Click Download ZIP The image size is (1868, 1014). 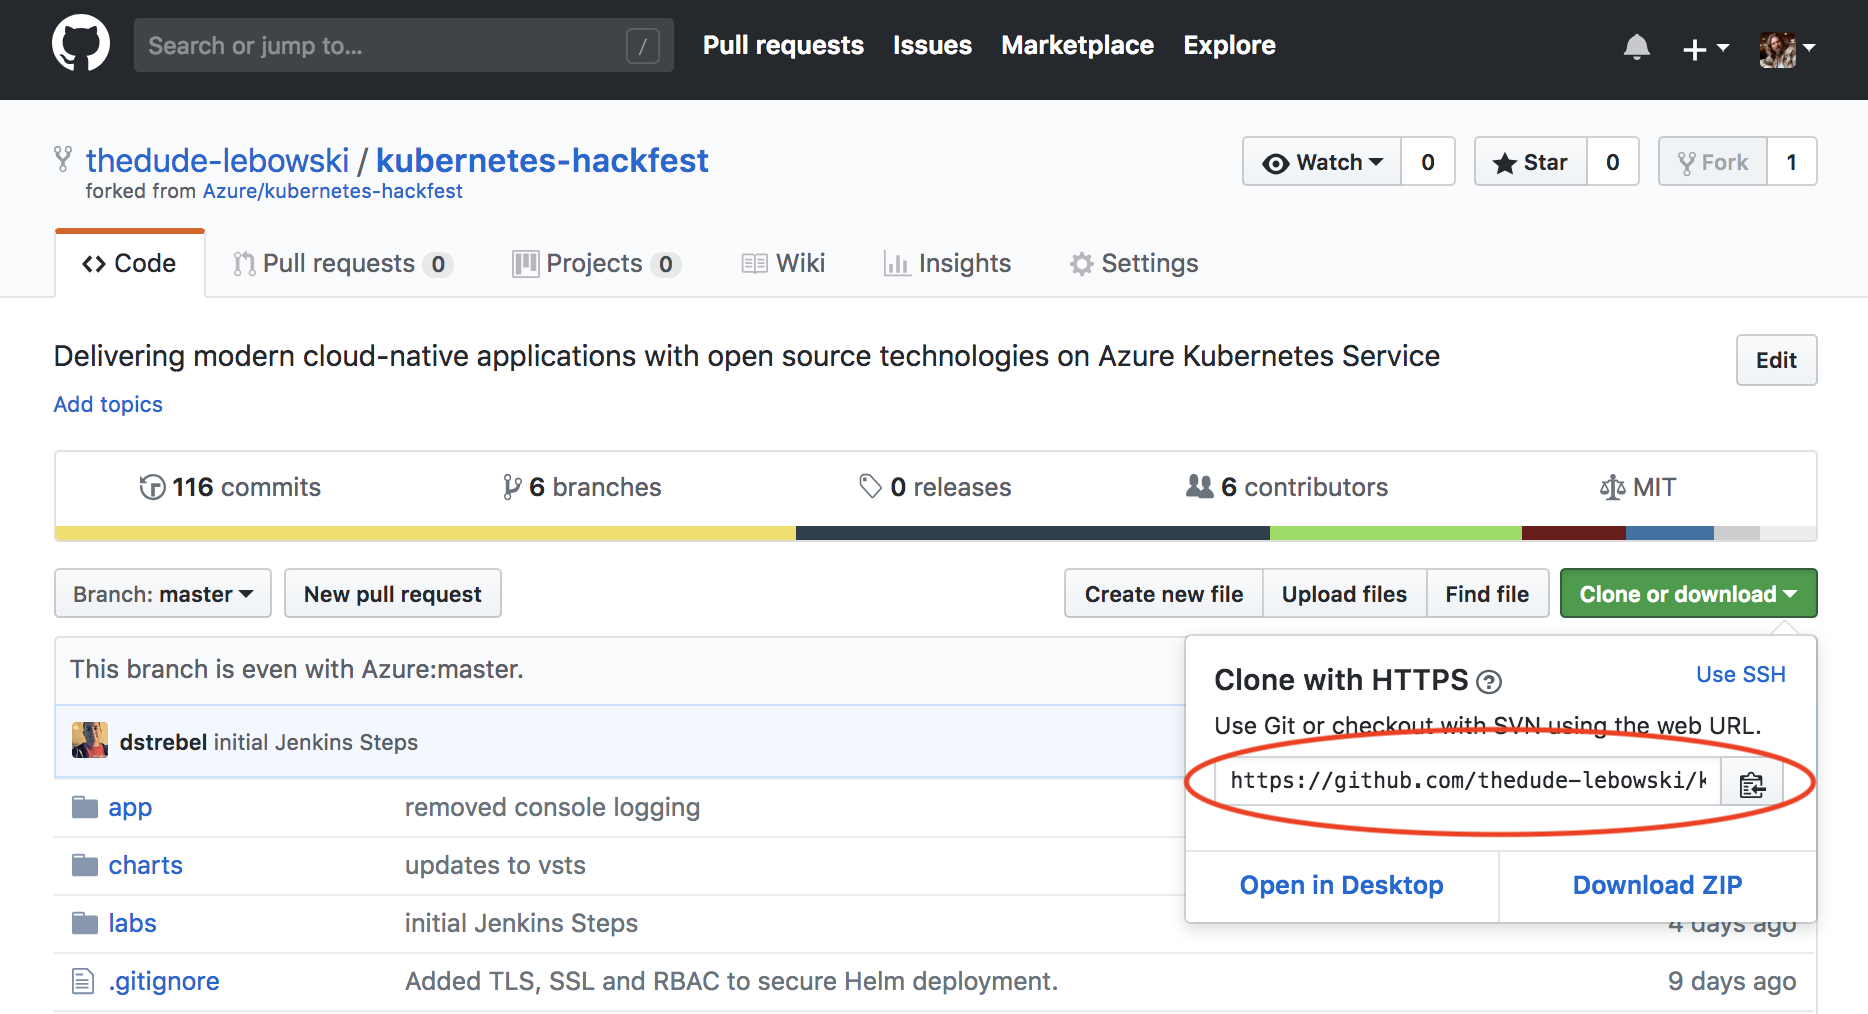[x=1657, y=886]
